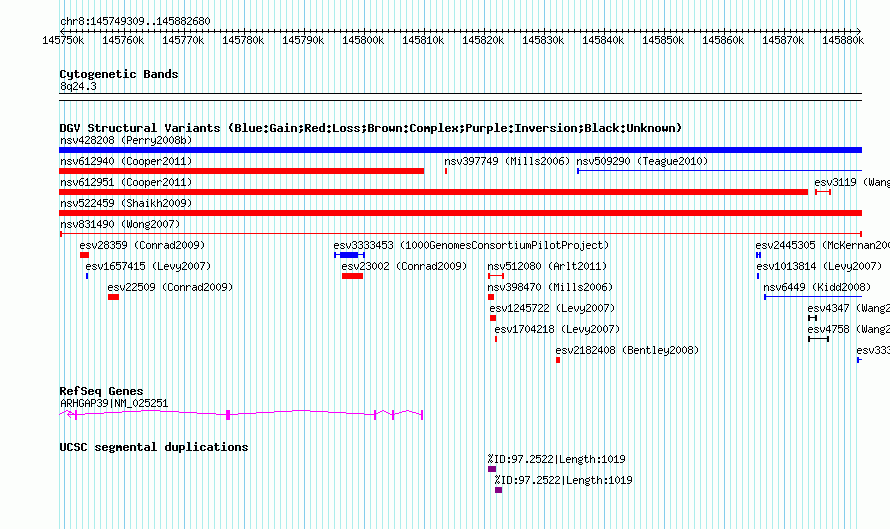Viewport: 890px width, 529px height.
Task: Select the nsv398470 (Mills2006) red square
Action: tap(491, 297)
